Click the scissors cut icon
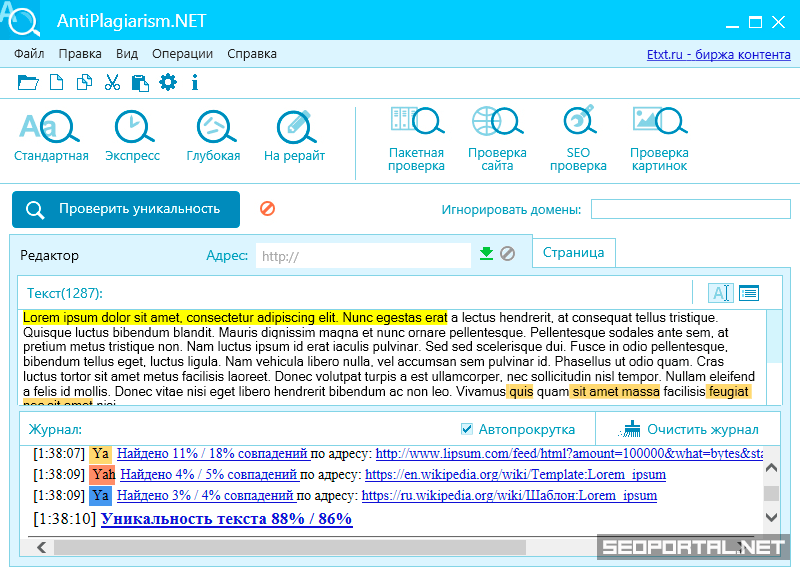This screenshot has width=800, height=570. tap(112, 83)
